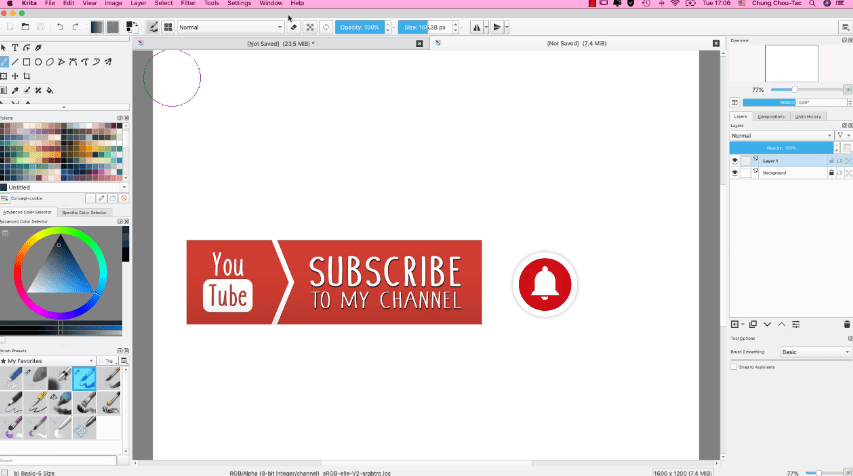The width and height of the screenshot is (853, 476).
Task: Hide the Background layer eye icon
Action: coord(735,173)
